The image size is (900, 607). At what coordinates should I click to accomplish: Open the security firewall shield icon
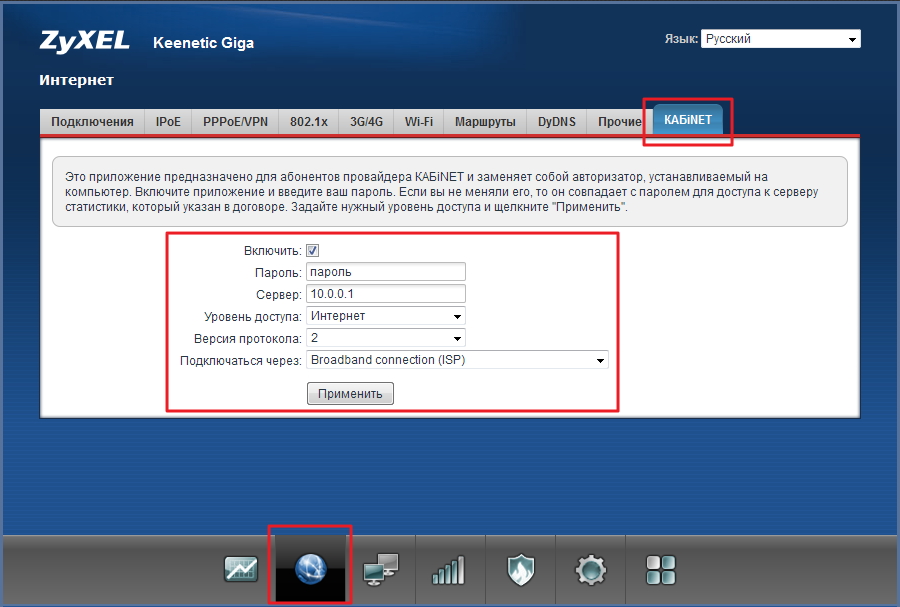coord(519,570)
